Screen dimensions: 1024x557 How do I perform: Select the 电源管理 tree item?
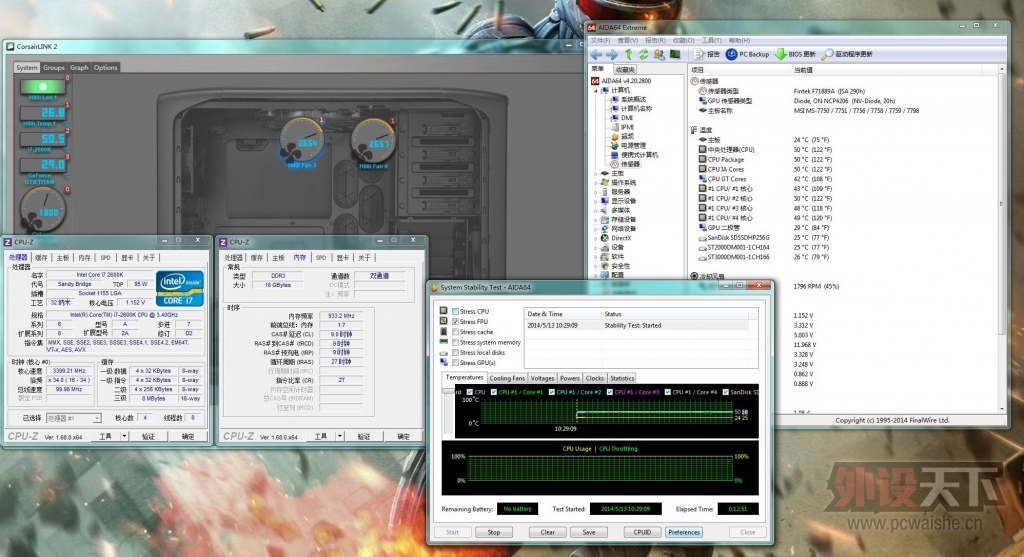point(628,146)
